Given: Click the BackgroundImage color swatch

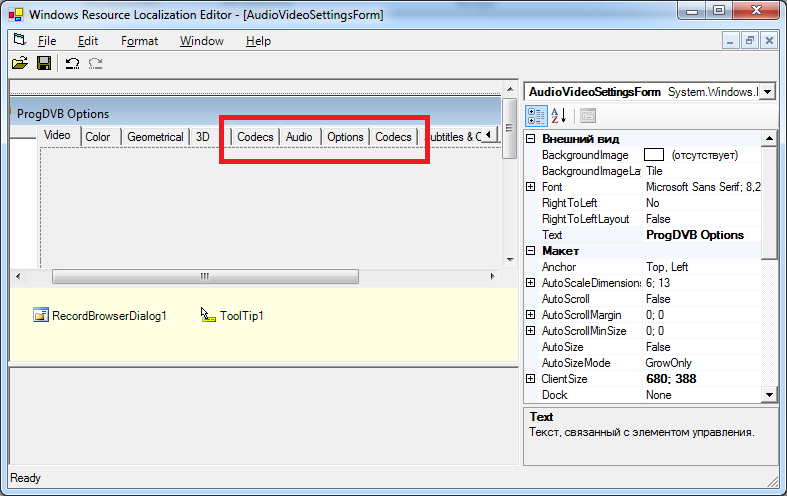Looking at the screenshot, I should [x=654, y=155].
